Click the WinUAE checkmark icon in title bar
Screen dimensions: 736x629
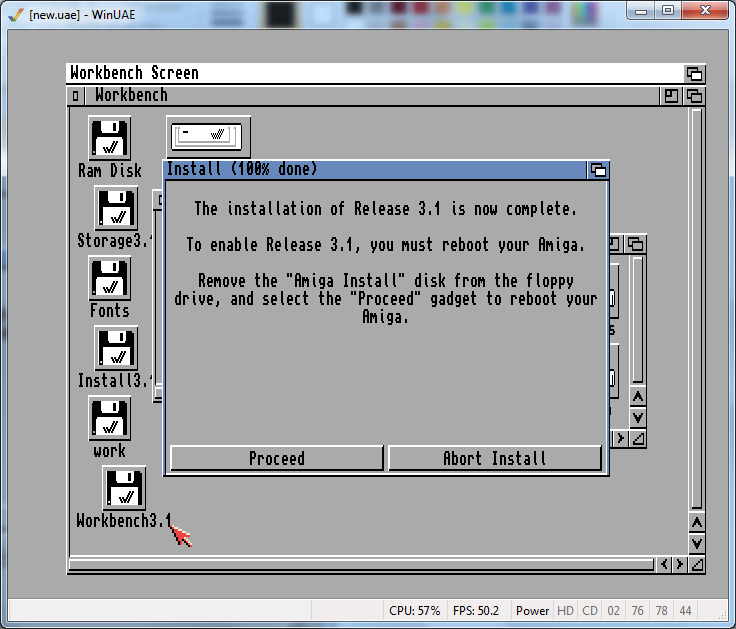click(x=16, y=15)
